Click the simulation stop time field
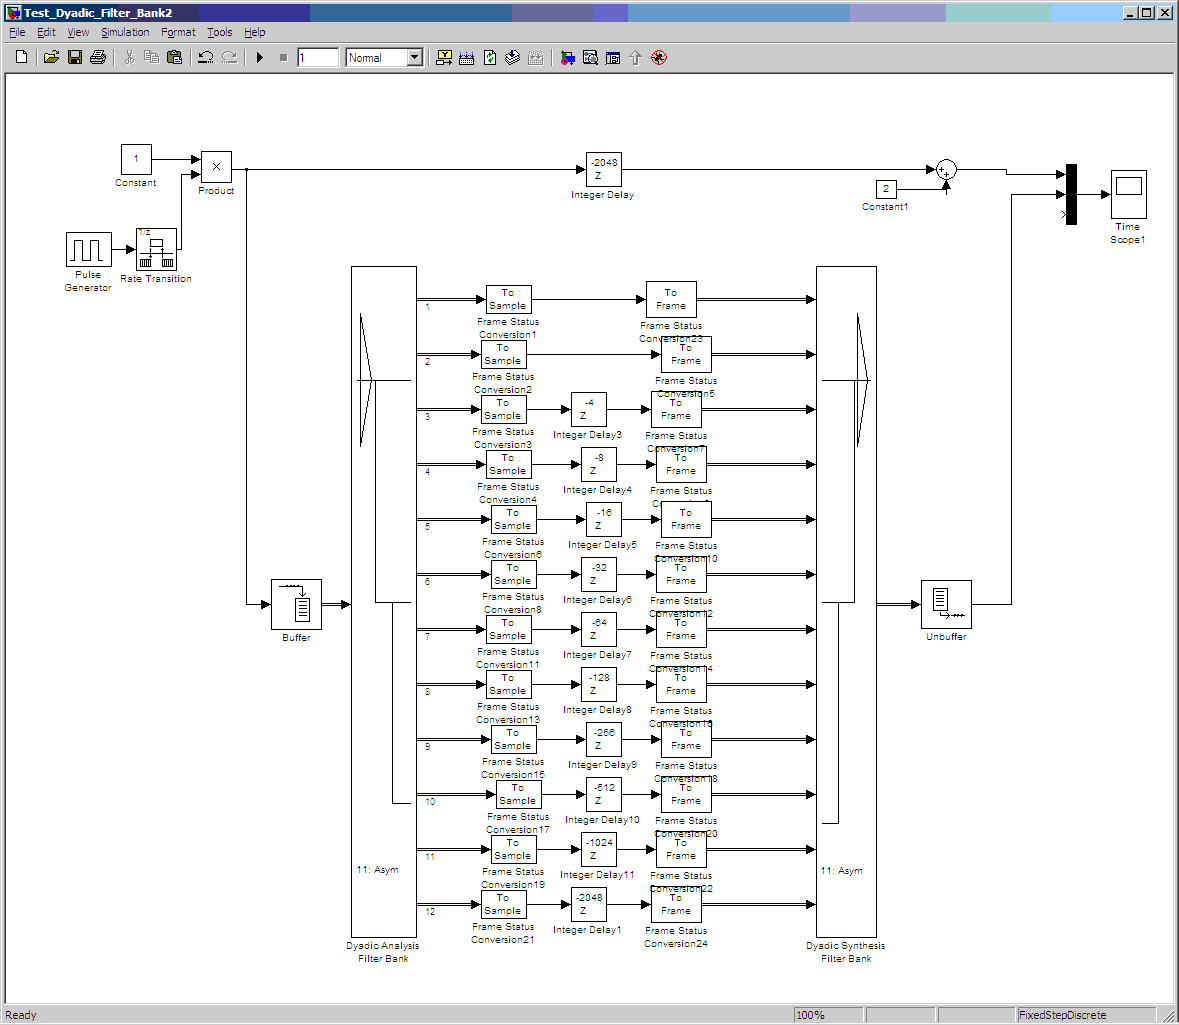This screenshot has width=1179, height=1025. tap(318, 58)
